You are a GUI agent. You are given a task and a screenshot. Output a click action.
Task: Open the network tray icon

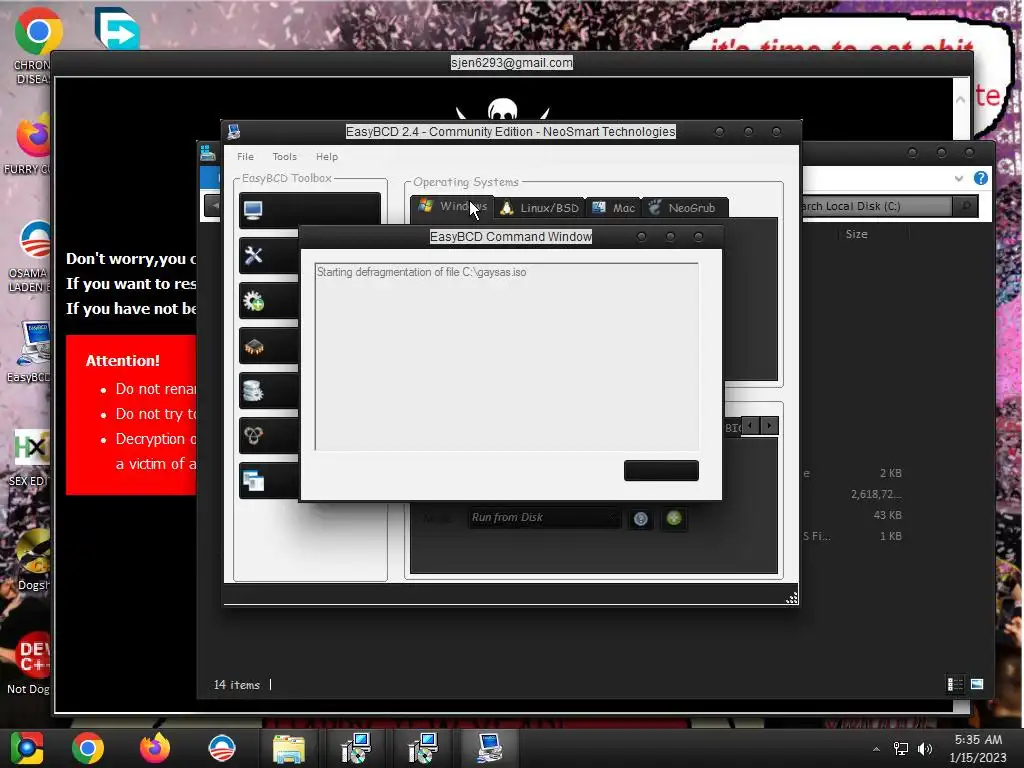[x=901, y=749]
